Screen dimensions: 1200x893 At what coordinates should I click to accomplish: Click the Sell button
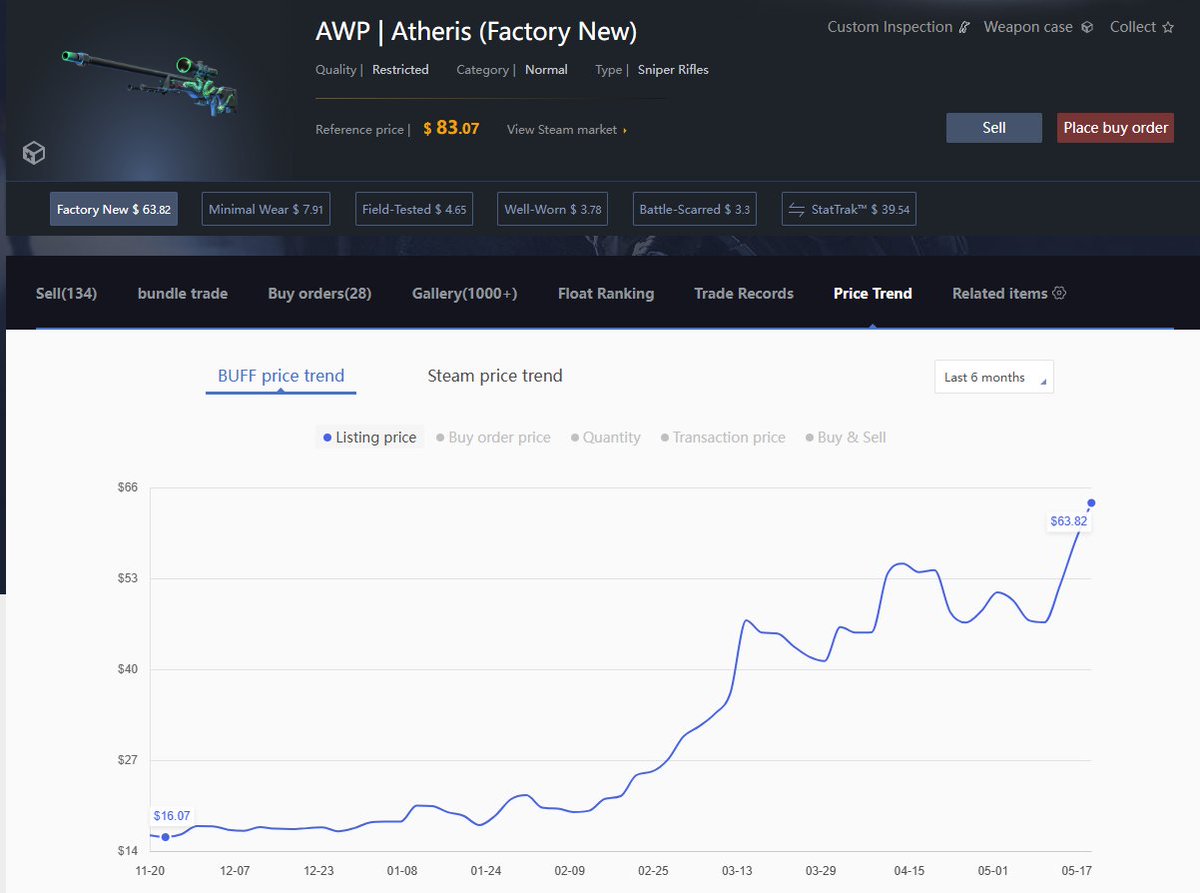click(x=994, y=128)
